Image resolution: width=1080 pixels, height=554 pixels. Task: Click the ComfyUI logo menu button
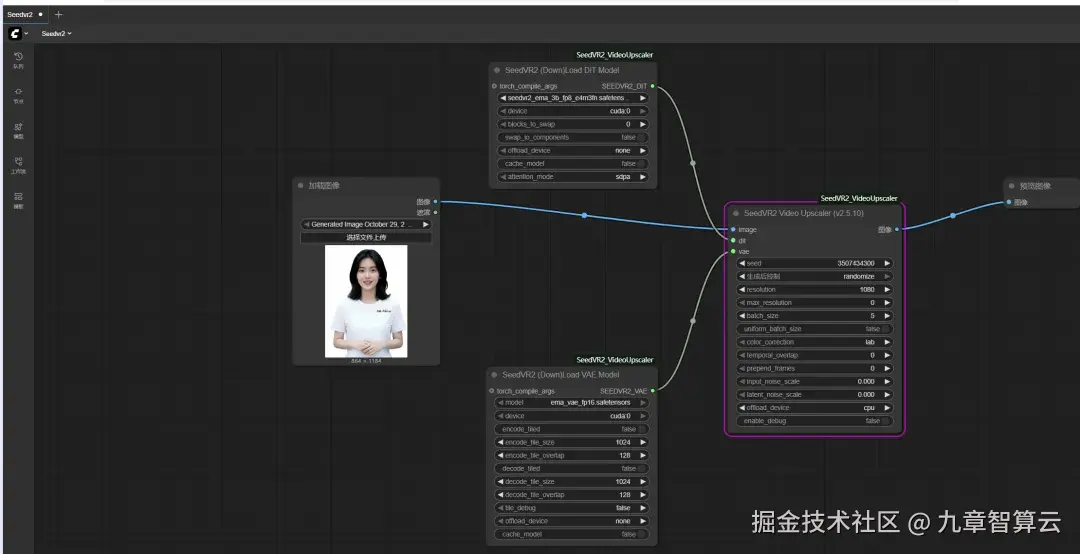[x=15, y=33]
